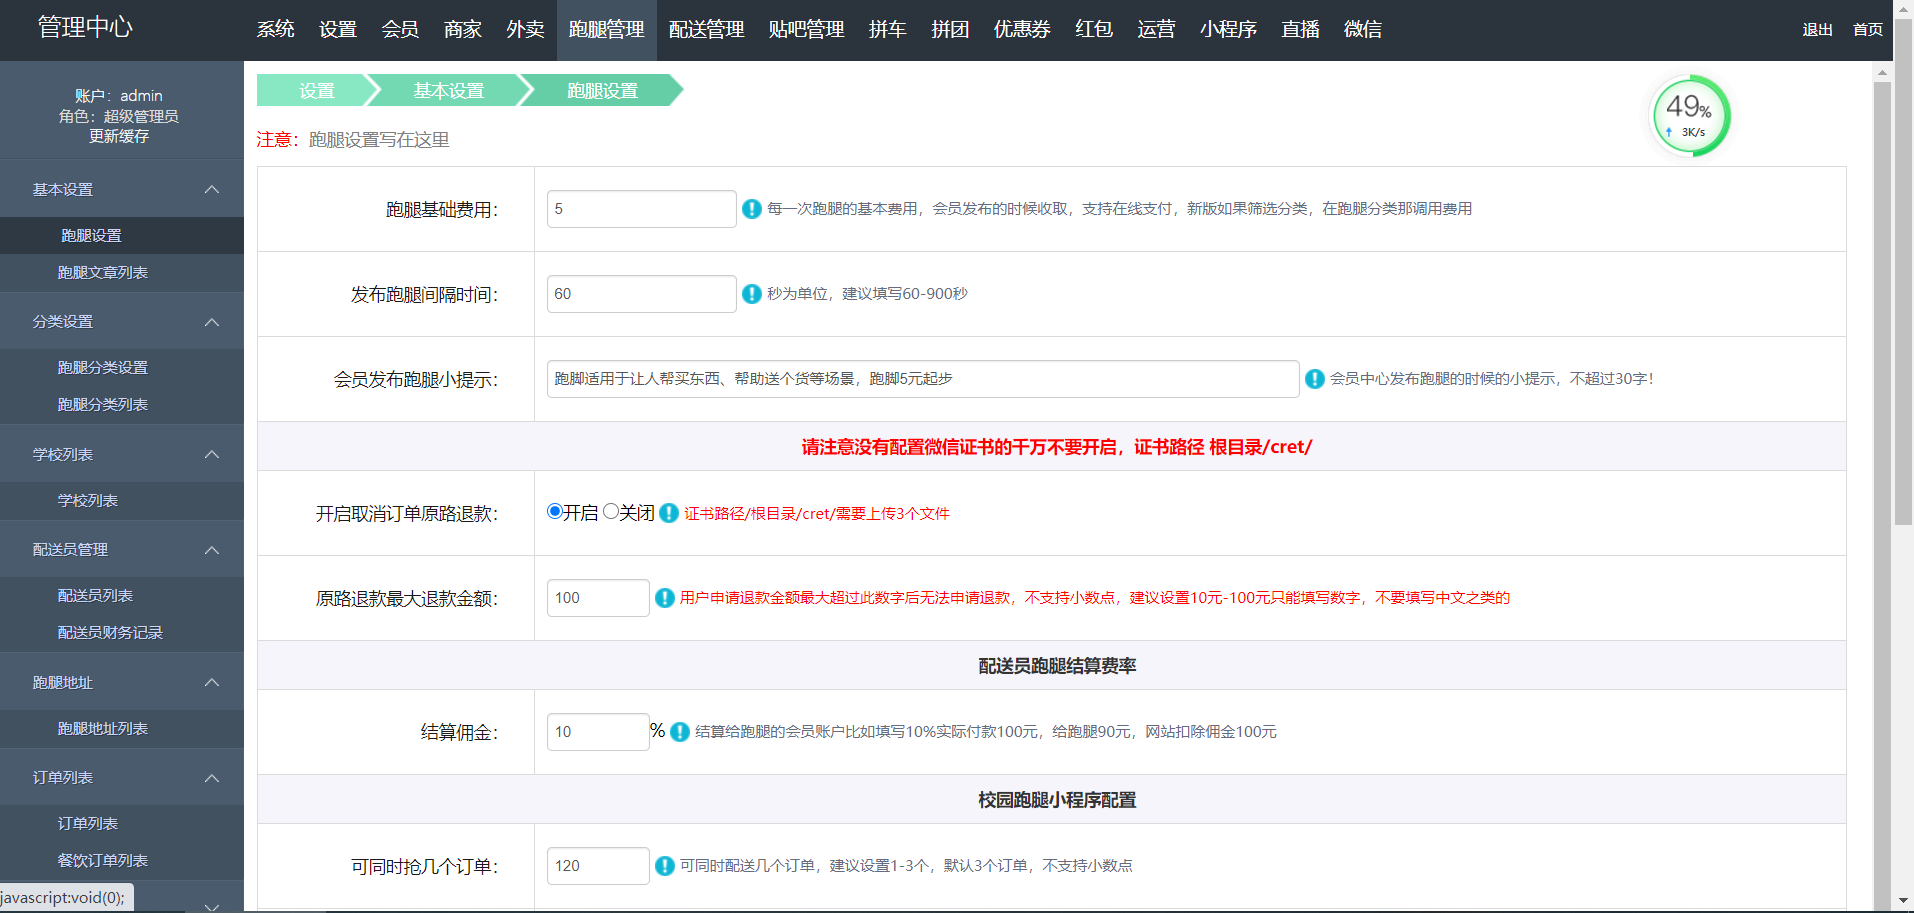Image resolution: width=1914 pixels, height=913 pixels.
Task: Click the 退出 logout link
Action: pyautogui.click(x=1817, y=29)
